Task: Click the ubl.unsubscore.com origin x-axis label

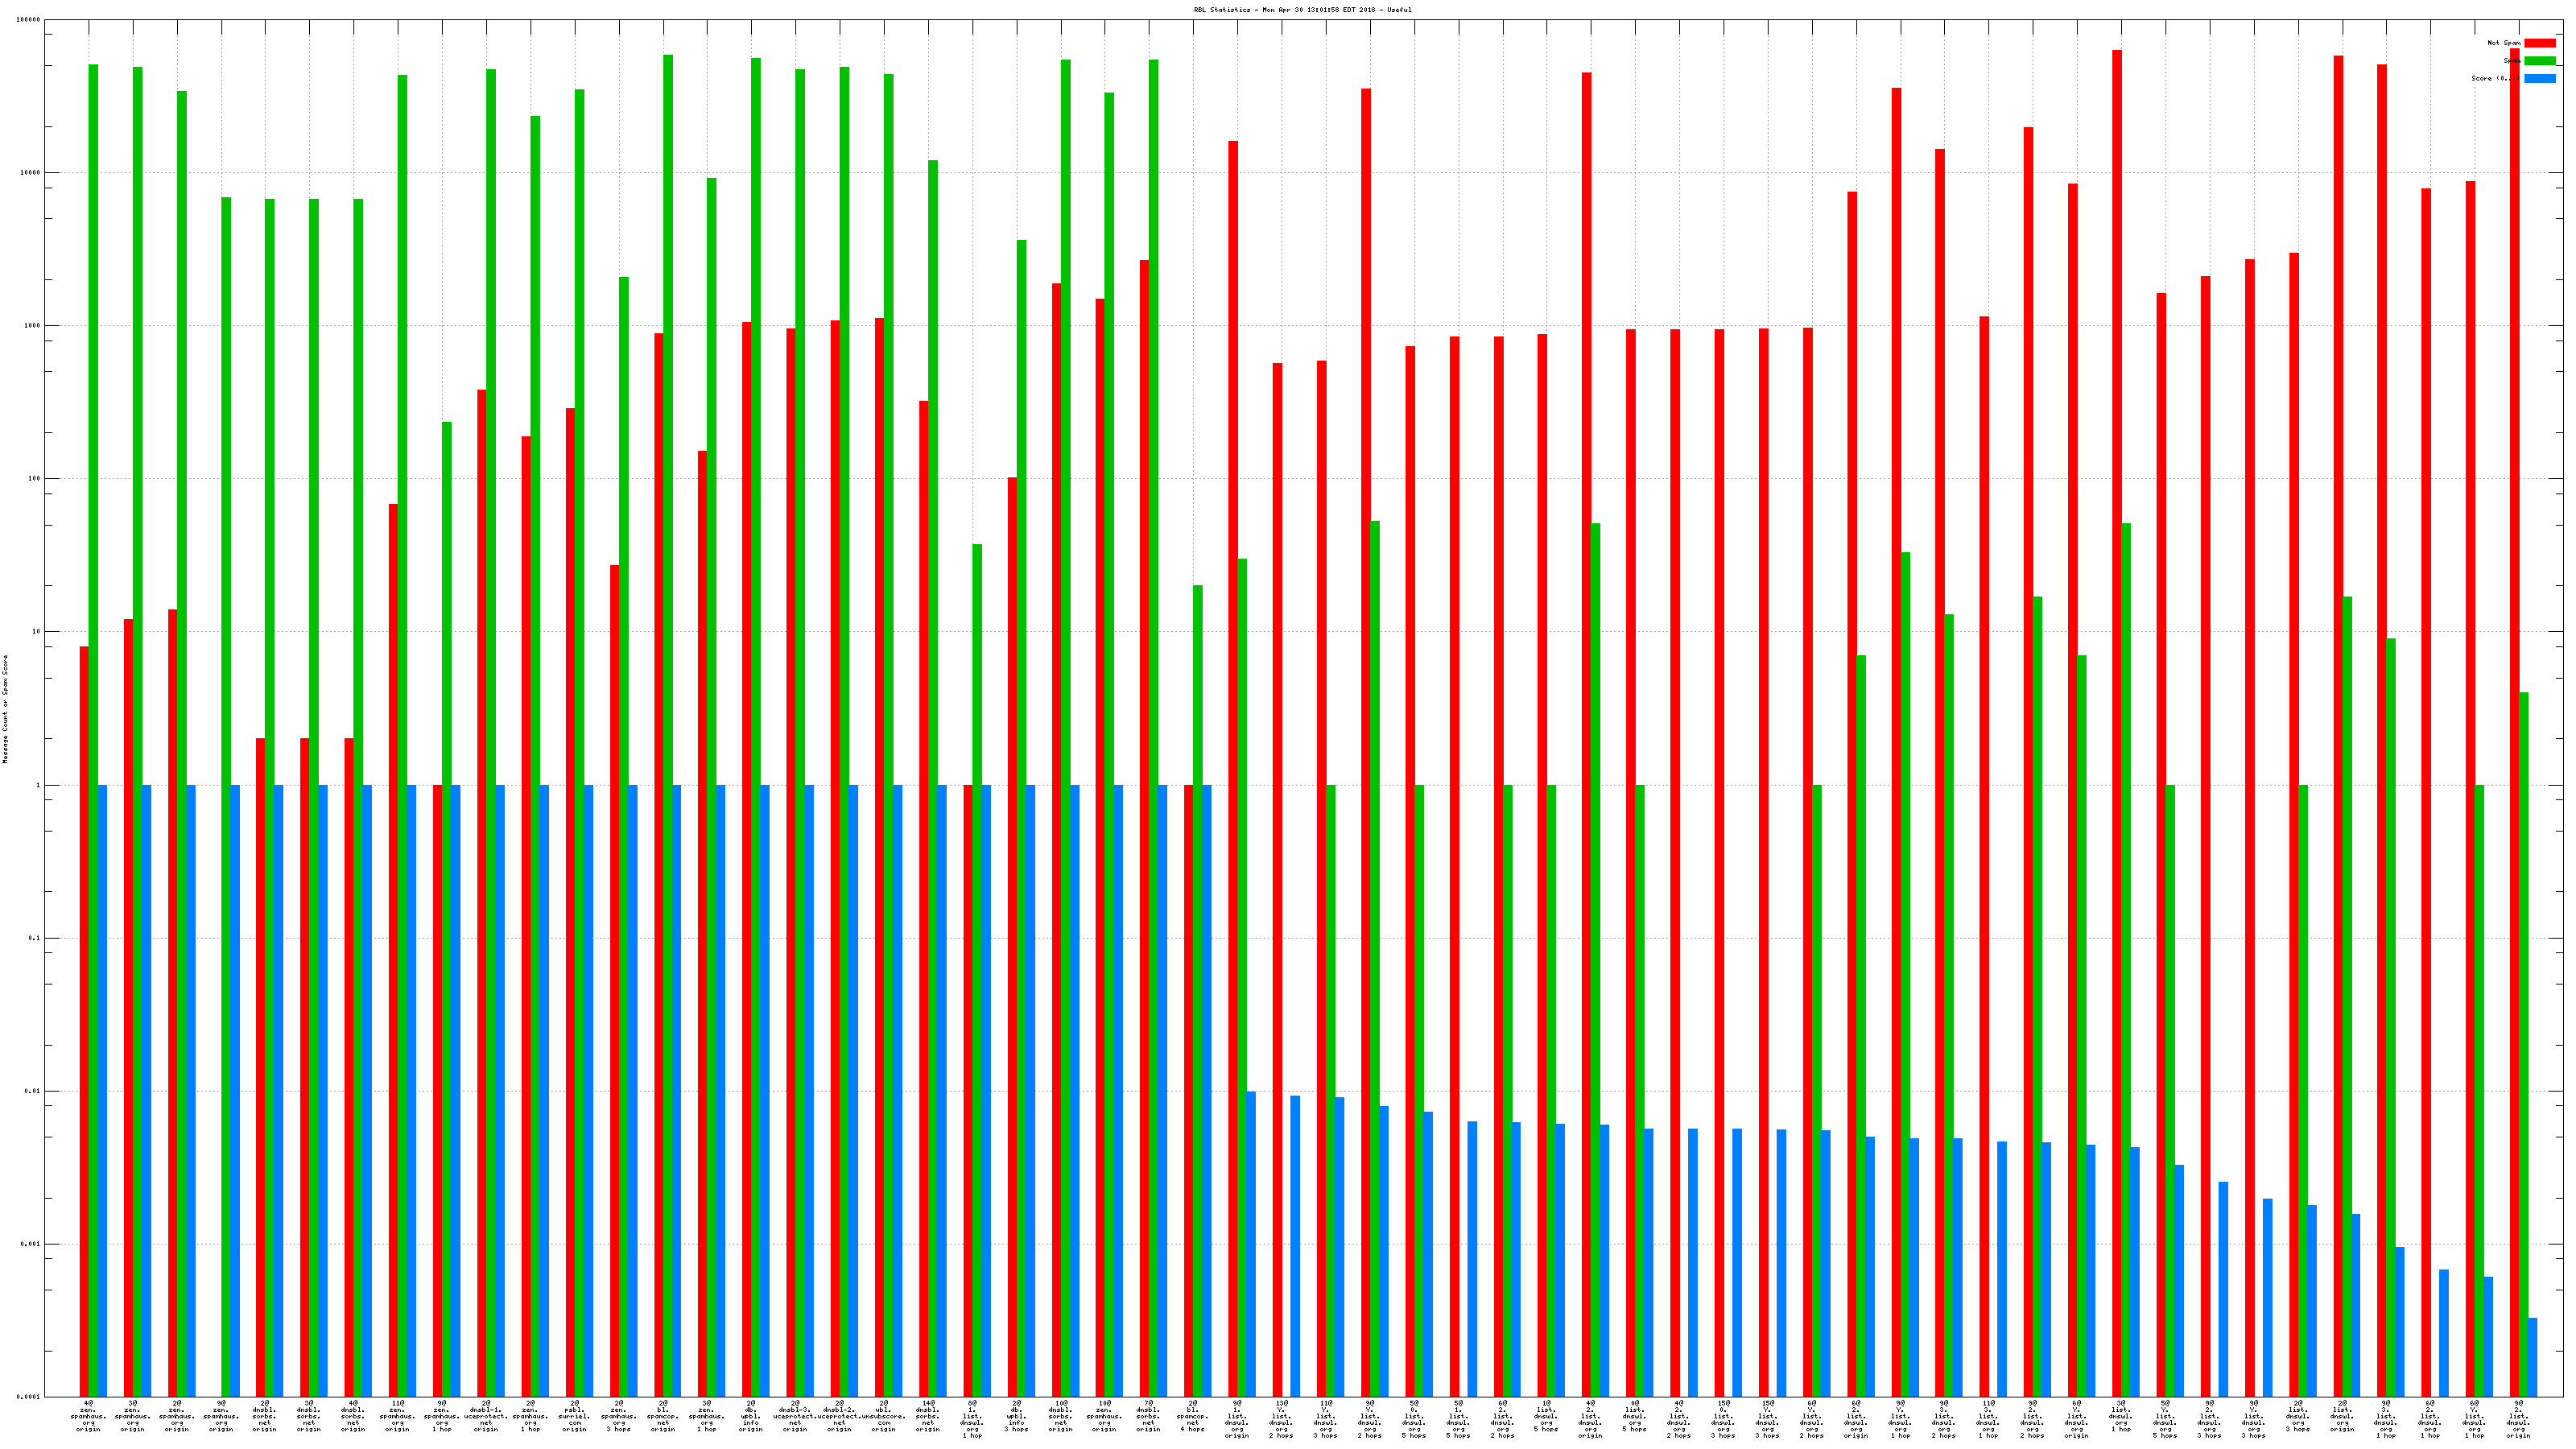Action: pos(883,1416)
